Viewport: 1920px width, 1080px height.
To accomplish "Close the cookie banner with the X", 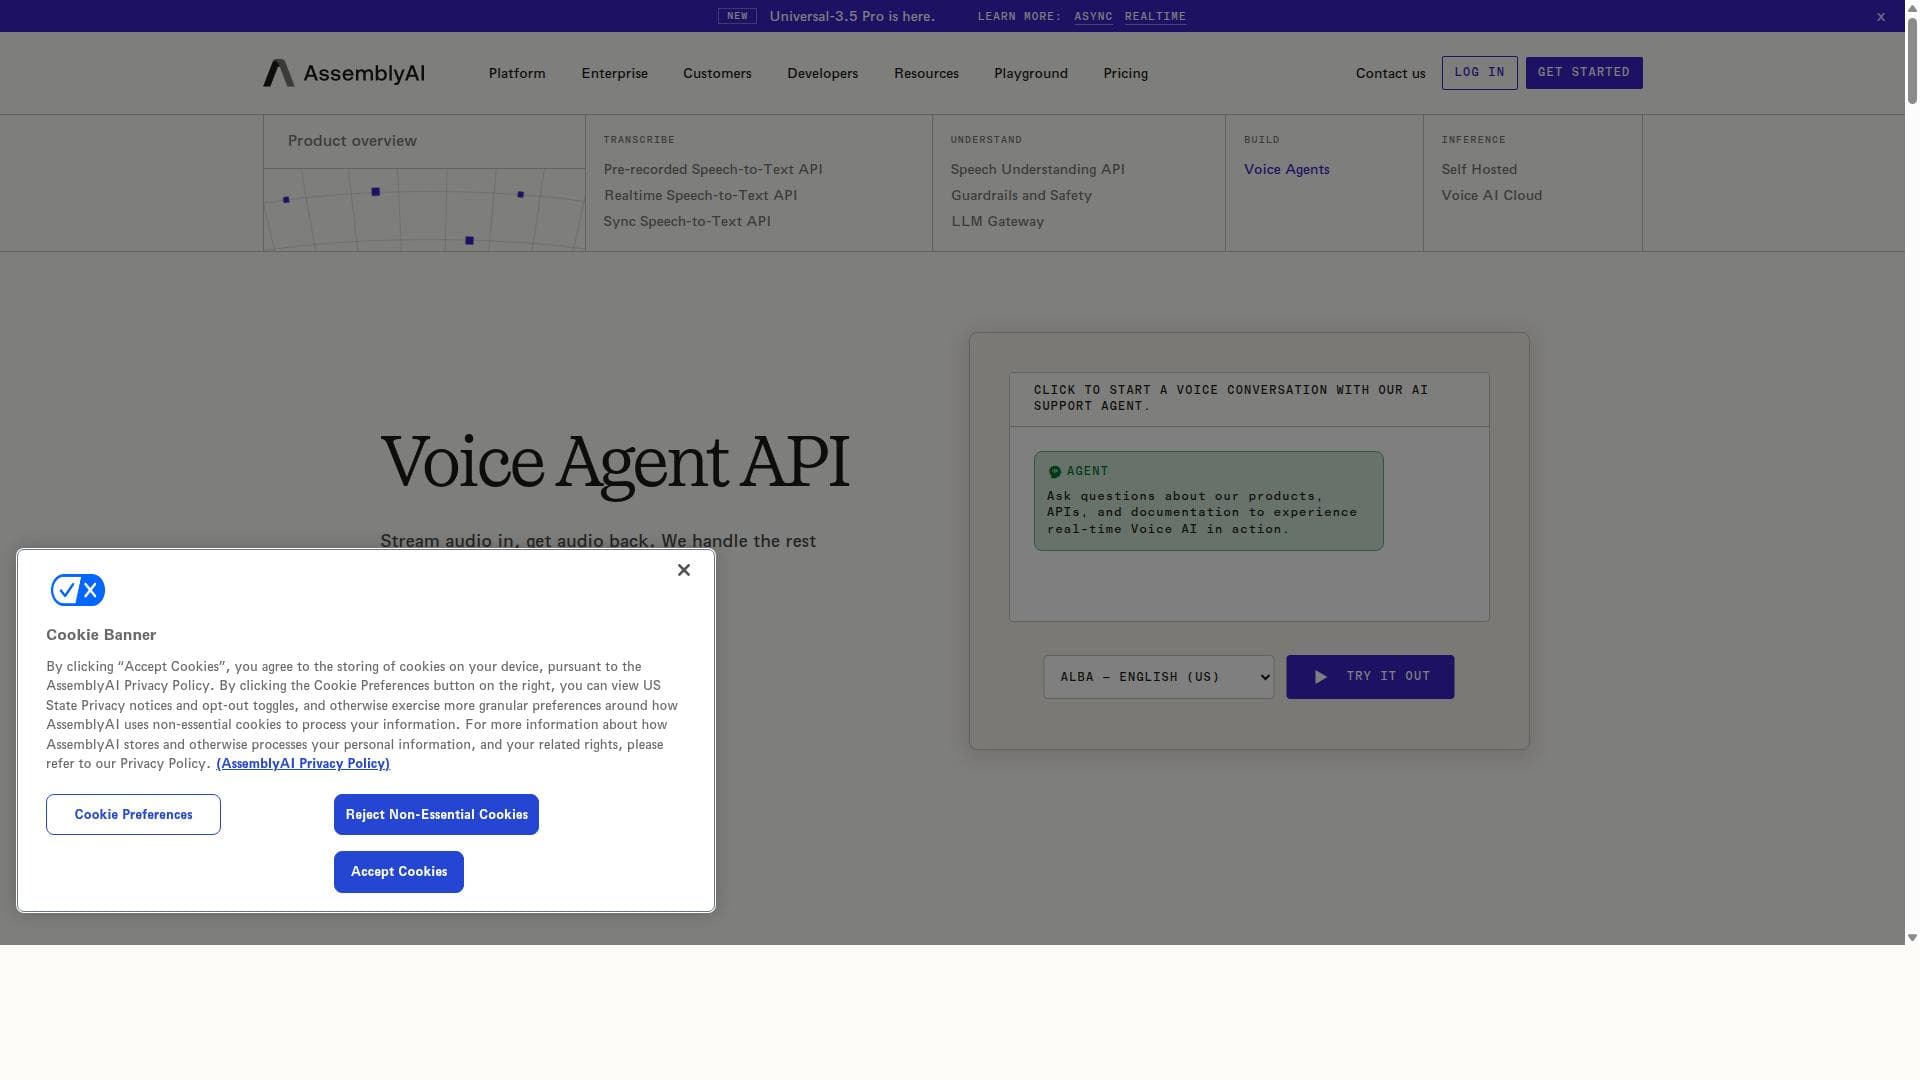I will pyautogui.click(x=684, y=570).
